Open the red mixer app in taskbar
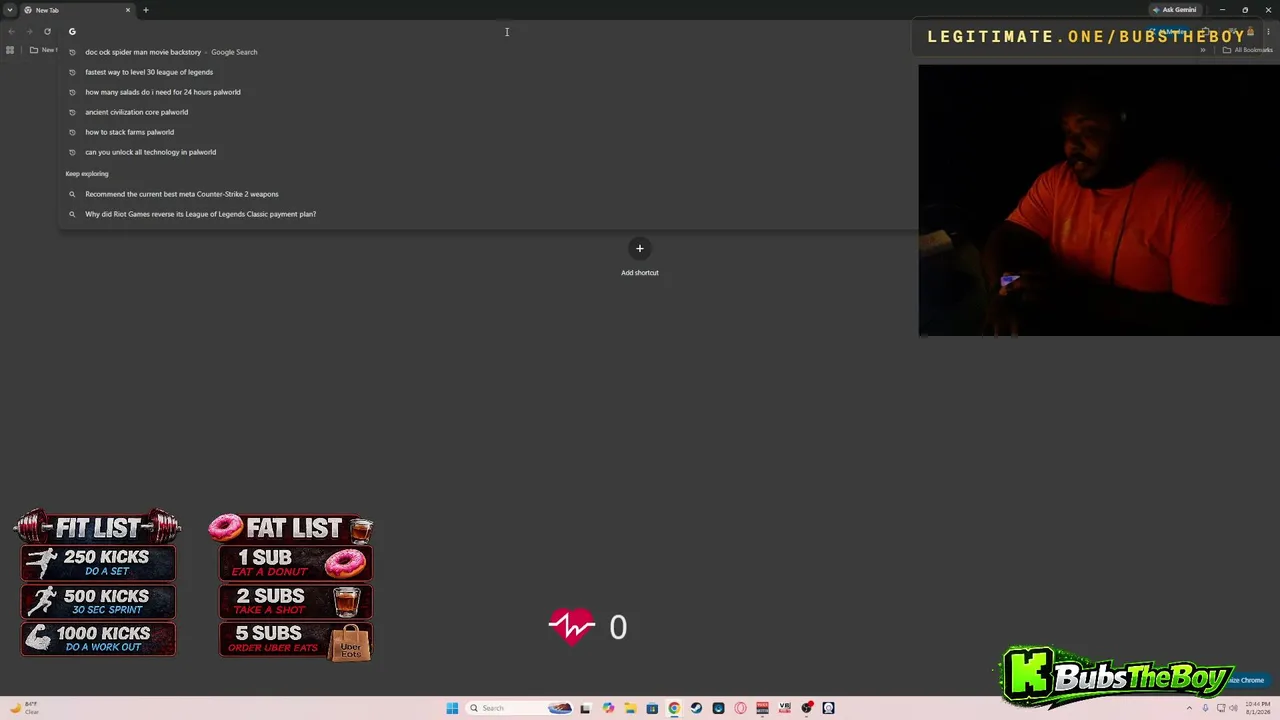Viewport: 1280px width, 720px height. tap(762, 708)
